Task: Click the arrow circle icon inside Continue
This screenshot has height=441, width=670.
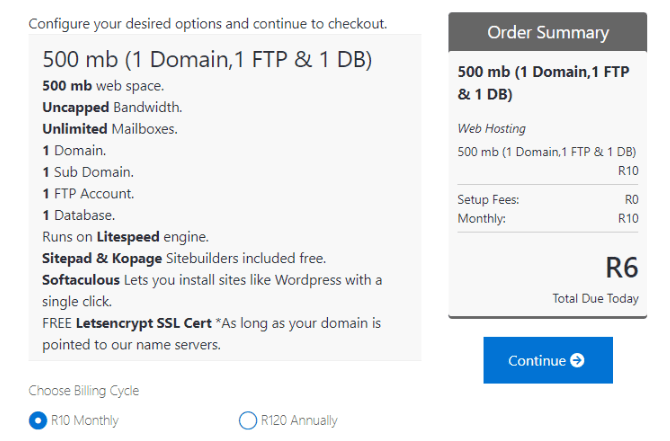Action: click(577, 360)
